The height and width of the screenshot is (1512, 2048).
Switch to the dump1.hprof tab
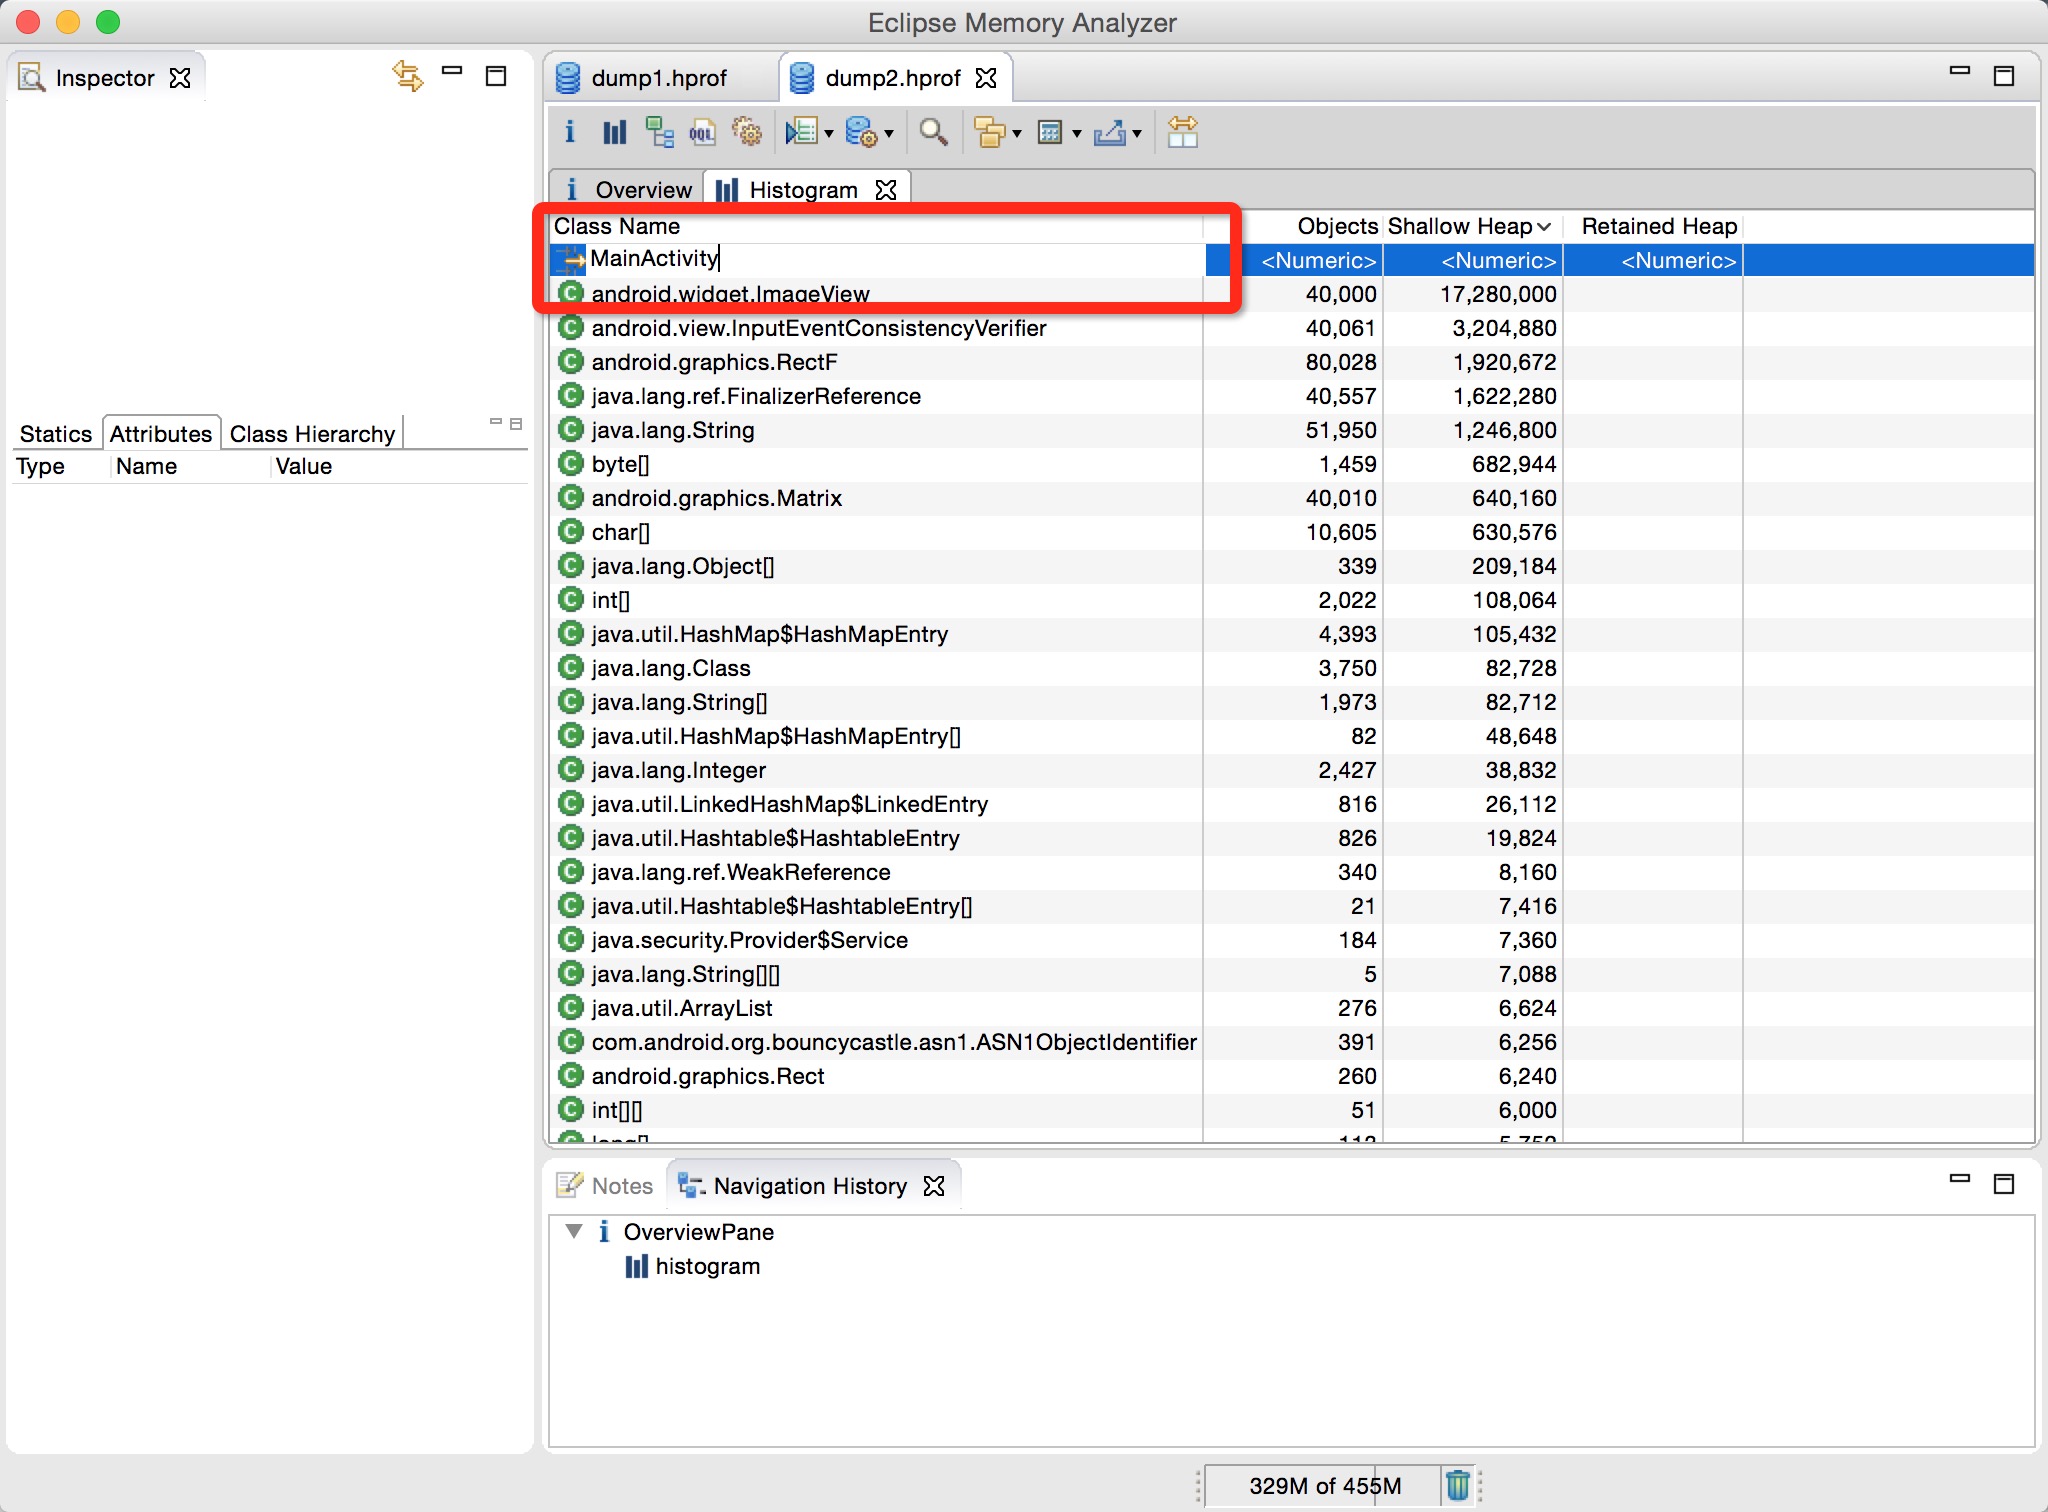(x=650, y=75)
